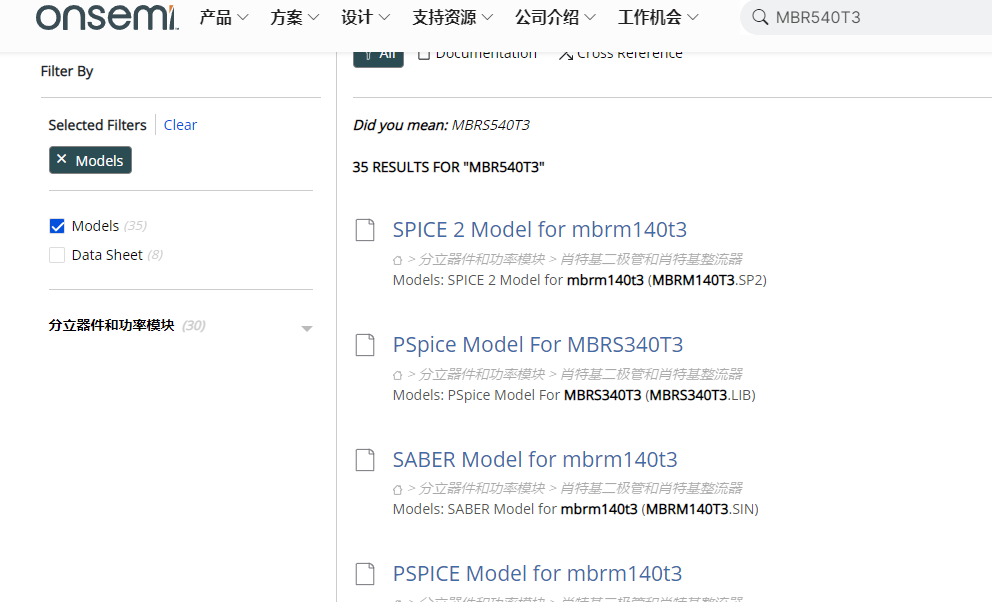
Task: Click document icon beside SPICE 2 Model result
Action: pos(365,230)
